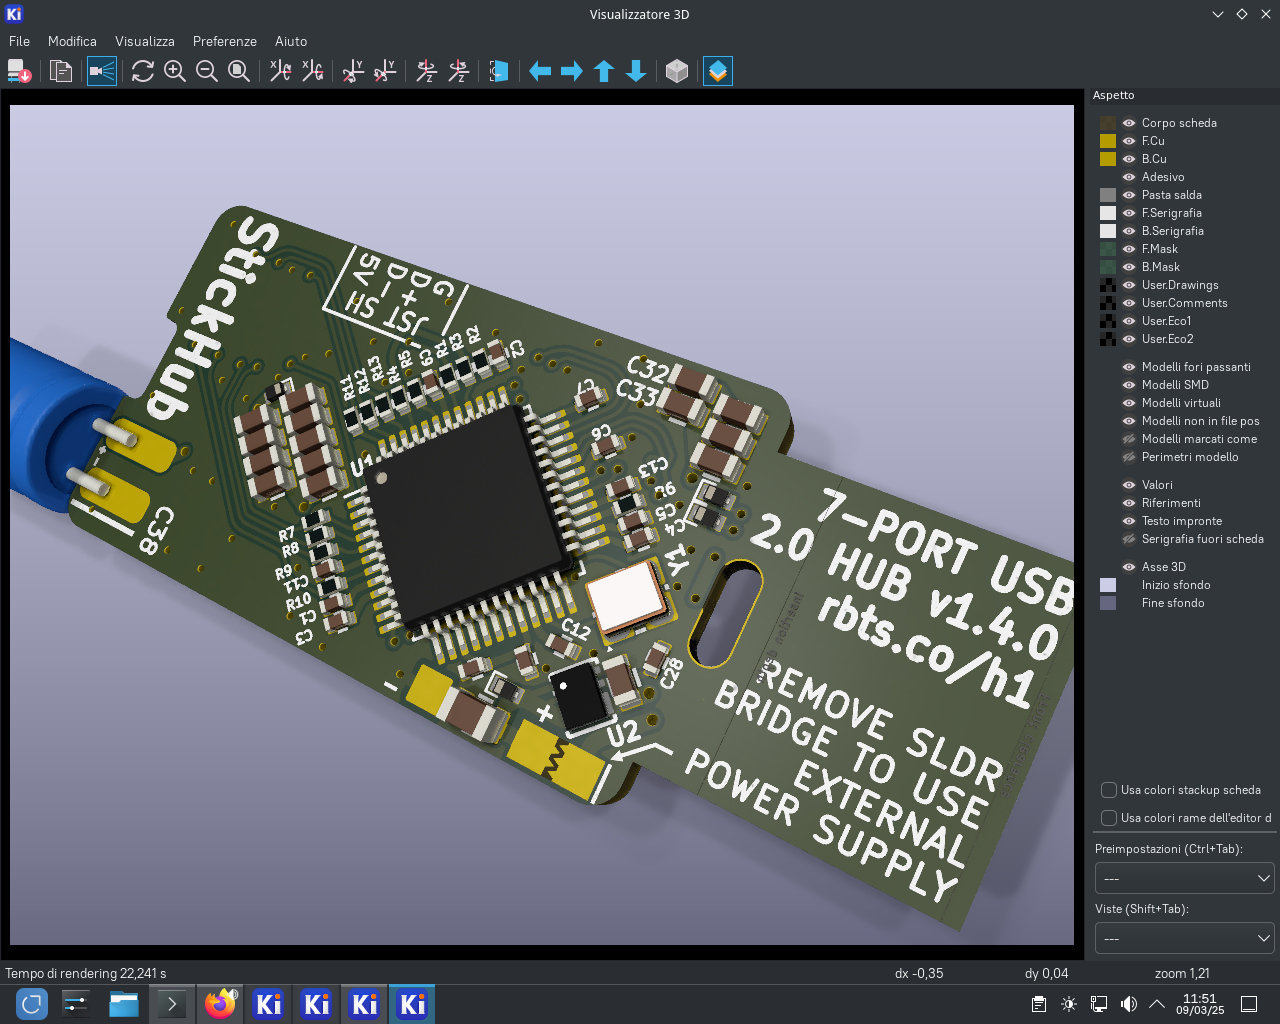Enable 'Usa colori stackup scheda' checkbox
The image size is (1280, 1024).
pos(1109,790)
